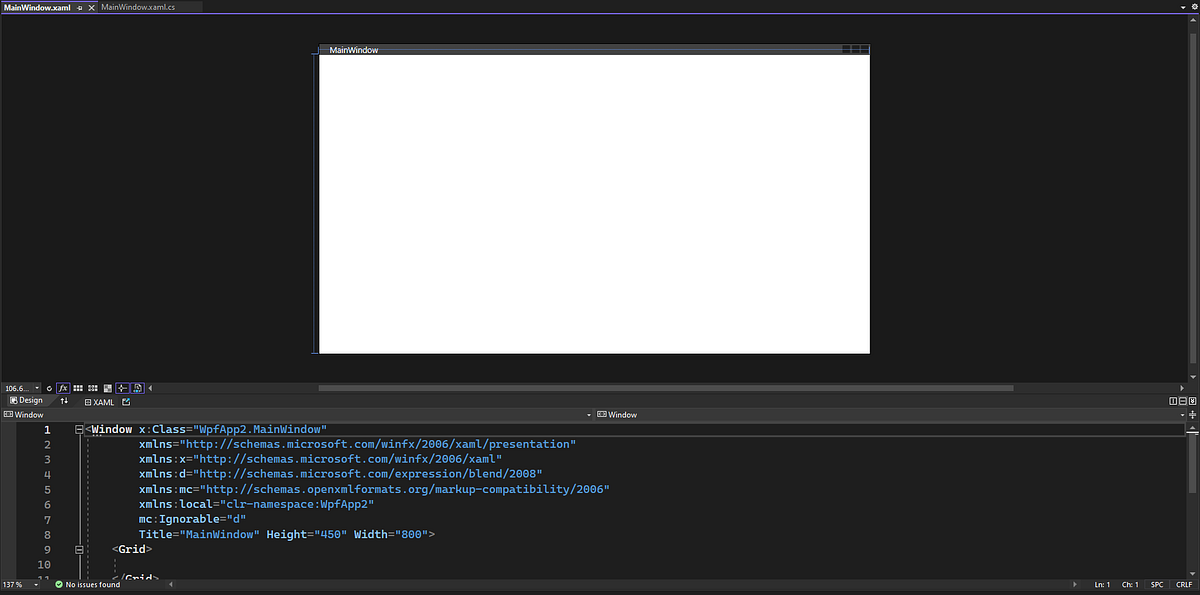Click the No issues found indicator
The height and width of the screenshot is (595, 1200).
88,585
